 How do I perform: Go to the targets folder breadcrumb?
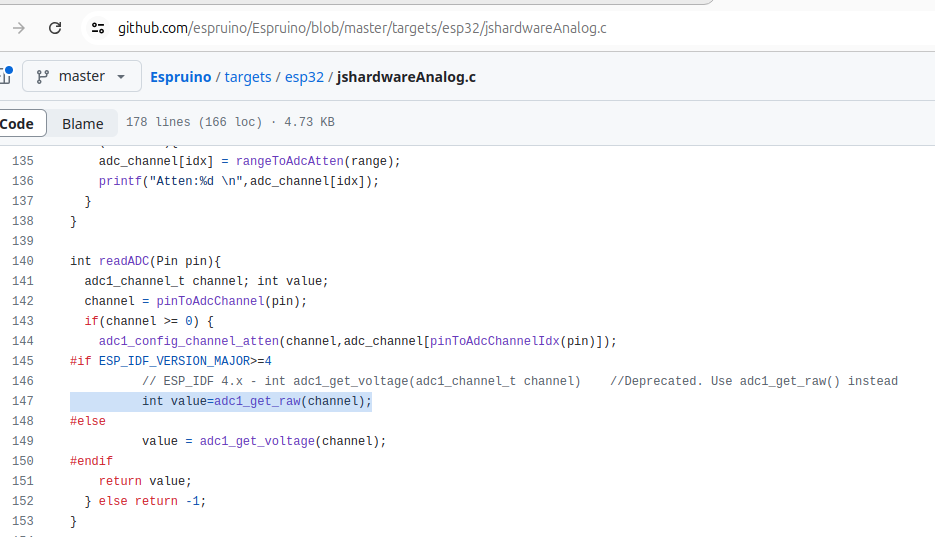247,77
